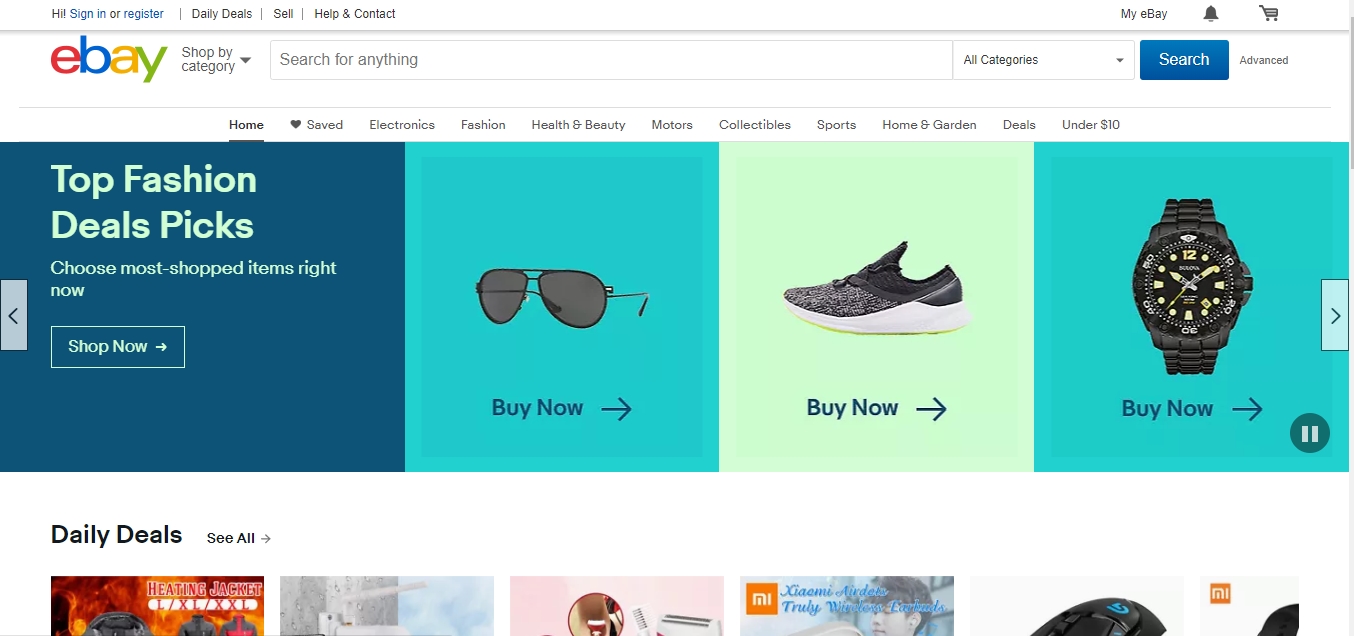Click the Search for anything field
The height and width of the screenshot is (636, 1354).
point(610,60)
